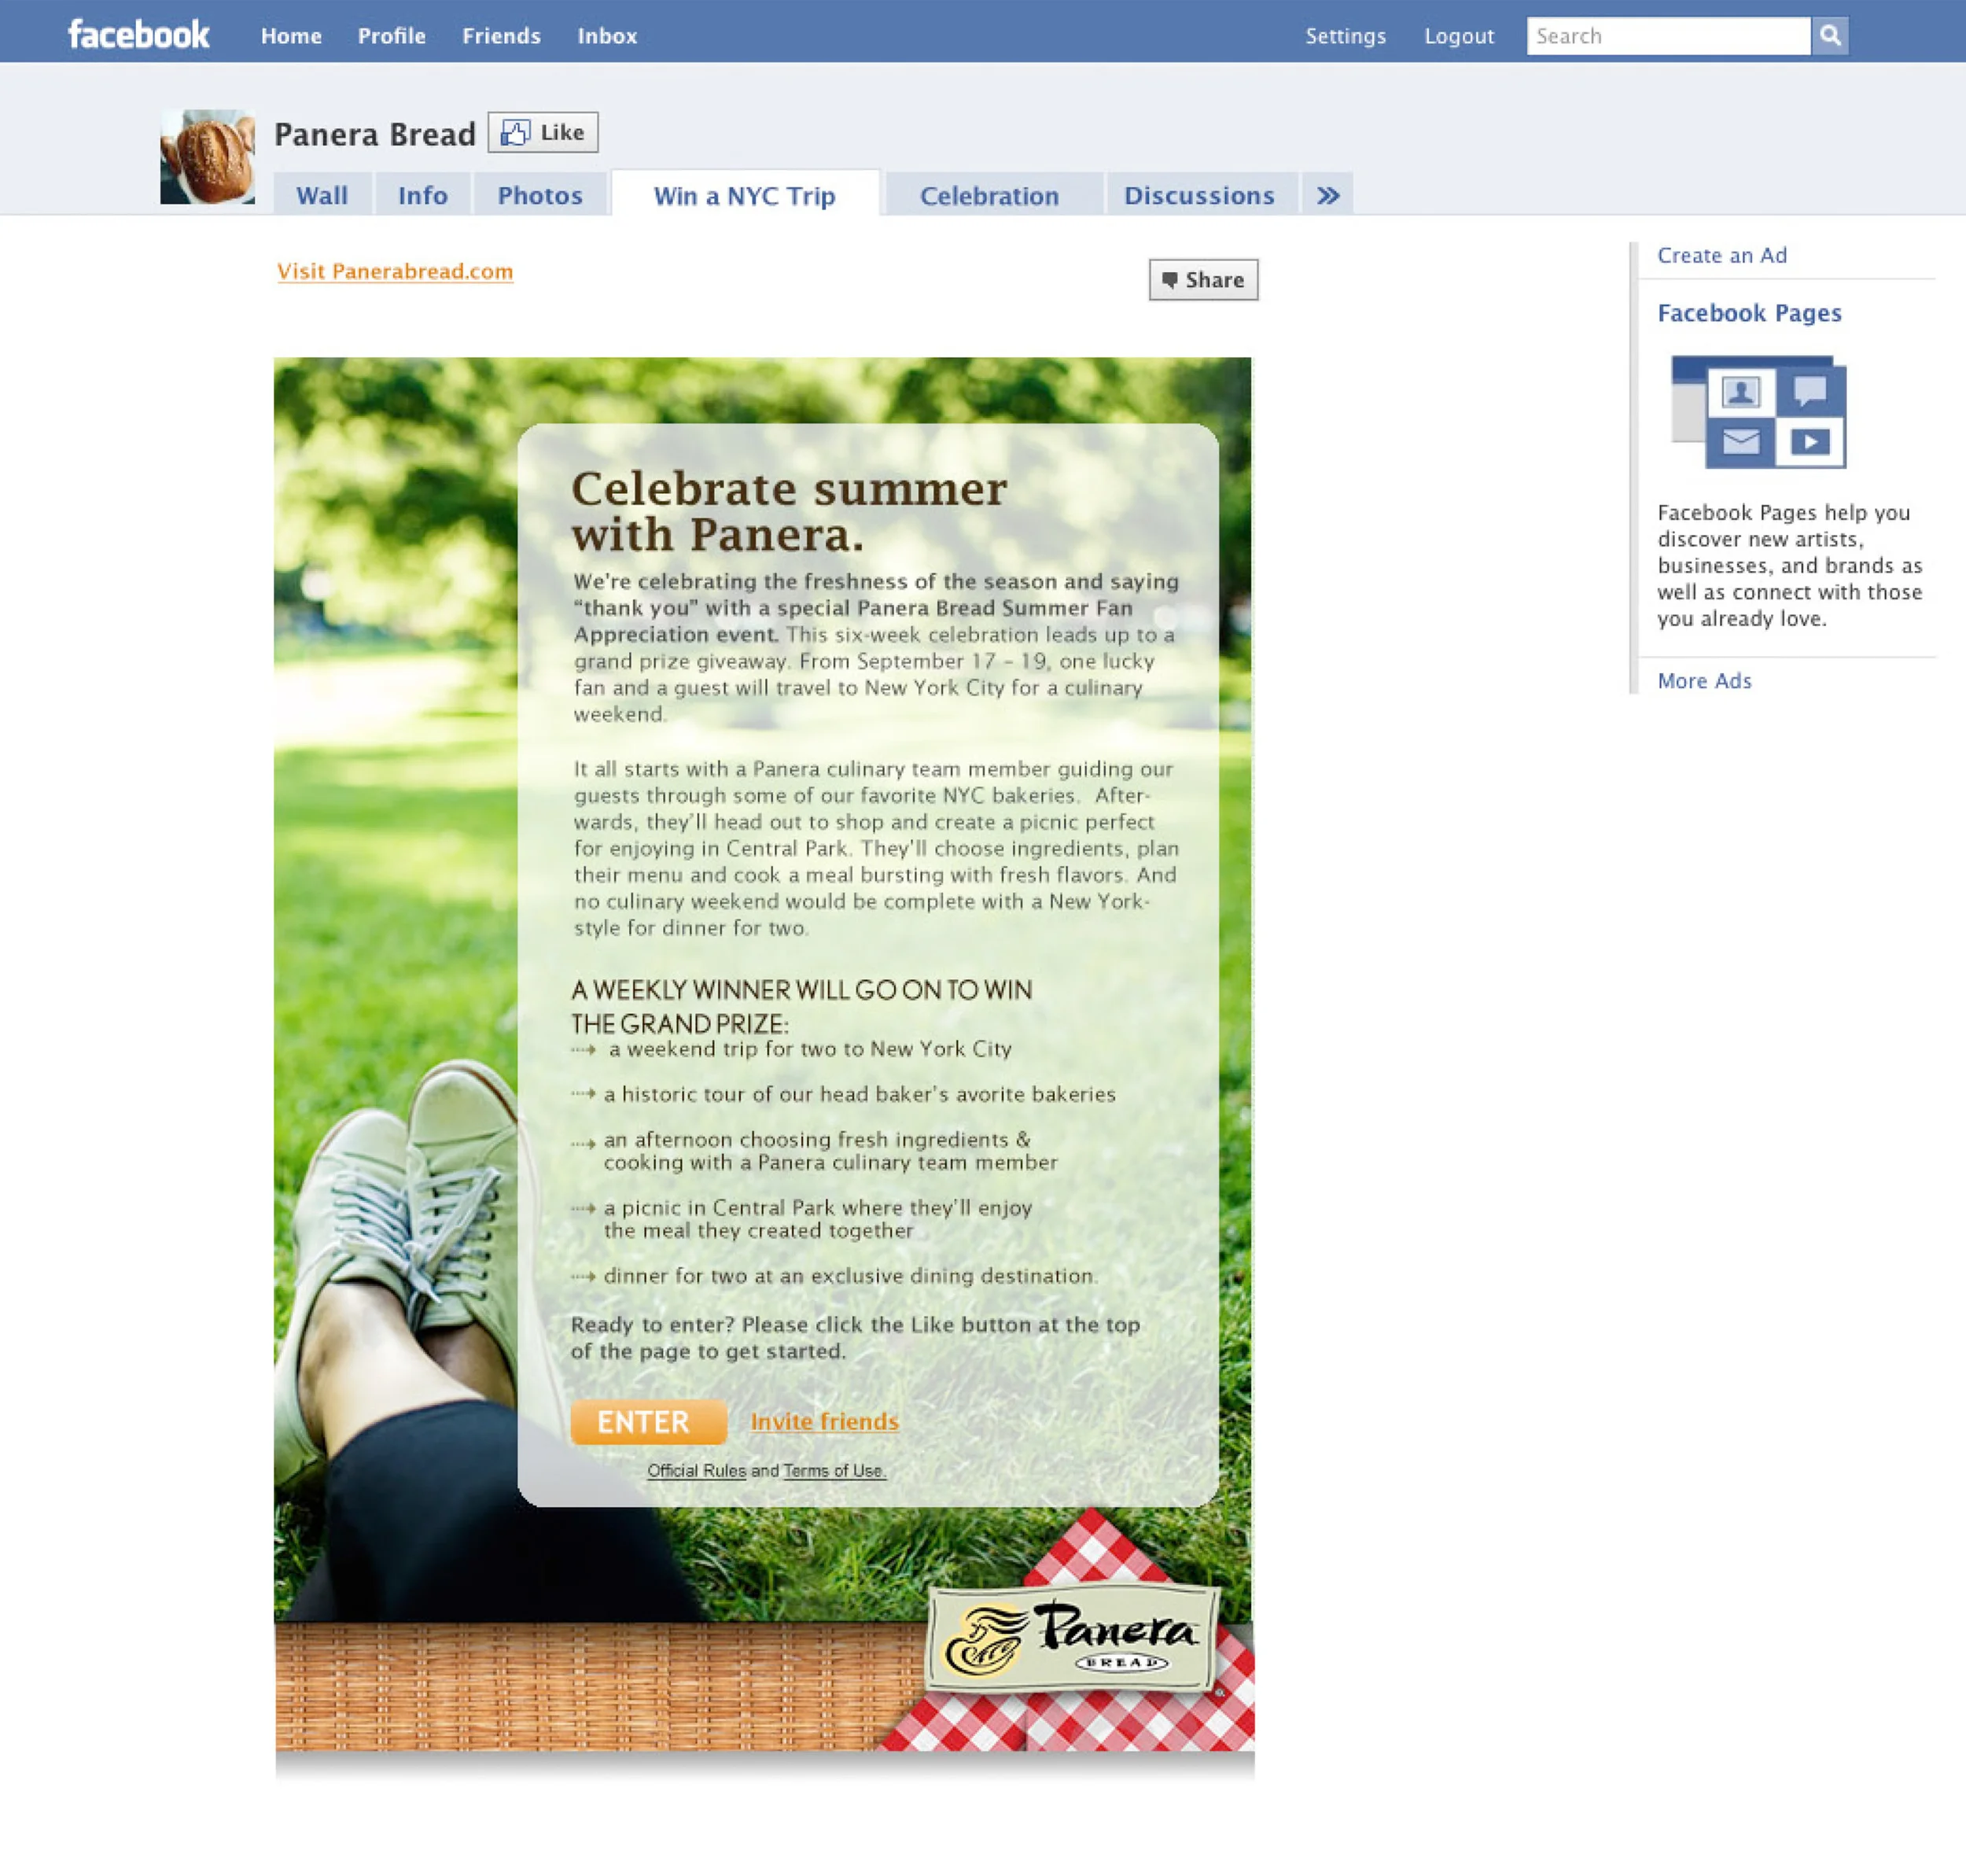This screenshot has width=1966, height=1876.
Task: Switch to the Photos tab
Action: tap(540, 195)
